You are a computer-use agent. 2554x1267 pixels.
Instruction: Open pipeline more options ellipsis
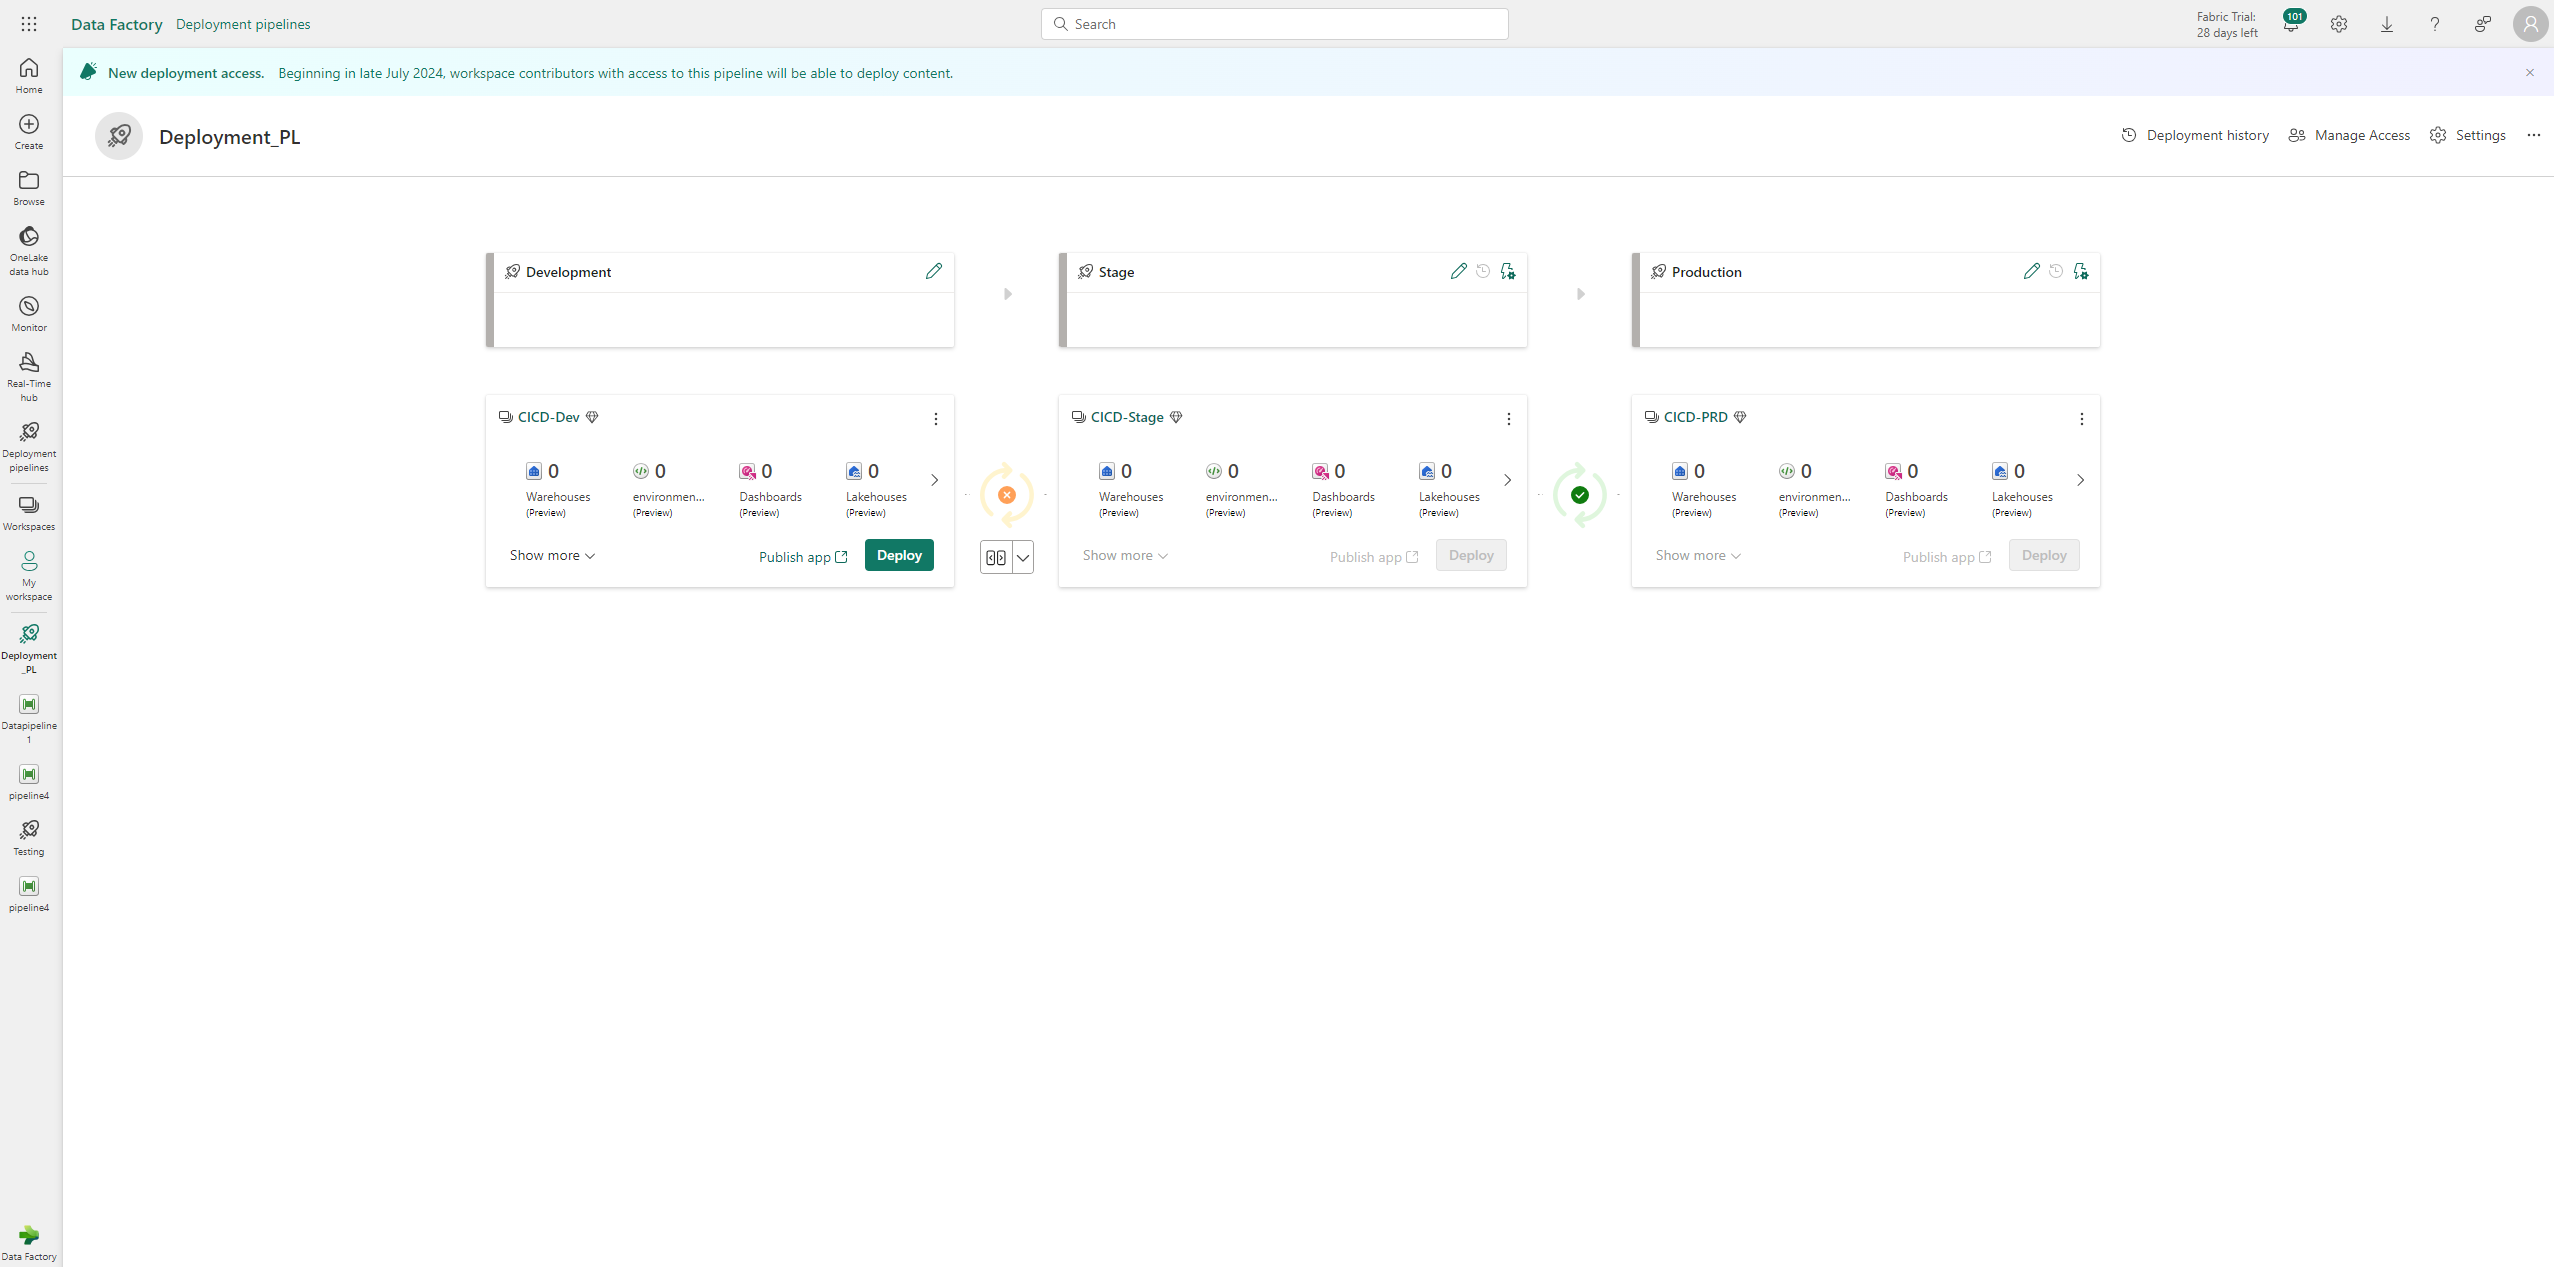pyautogui.click(x=2534, y=135)
